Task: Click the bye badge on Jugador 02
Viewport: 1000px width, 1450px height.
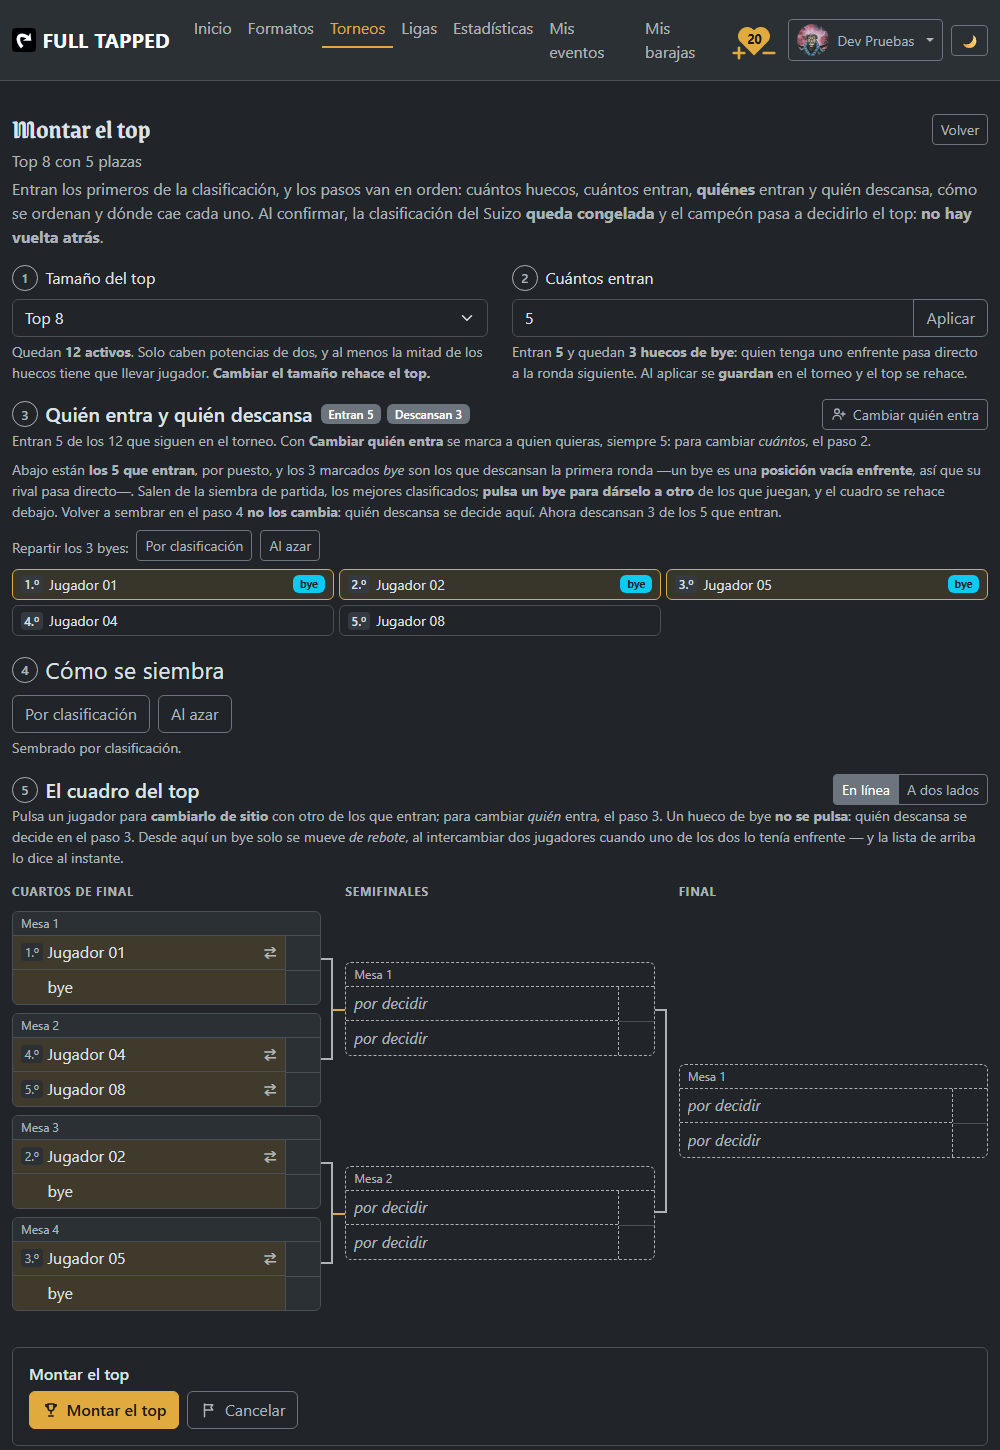Action: 636,585
